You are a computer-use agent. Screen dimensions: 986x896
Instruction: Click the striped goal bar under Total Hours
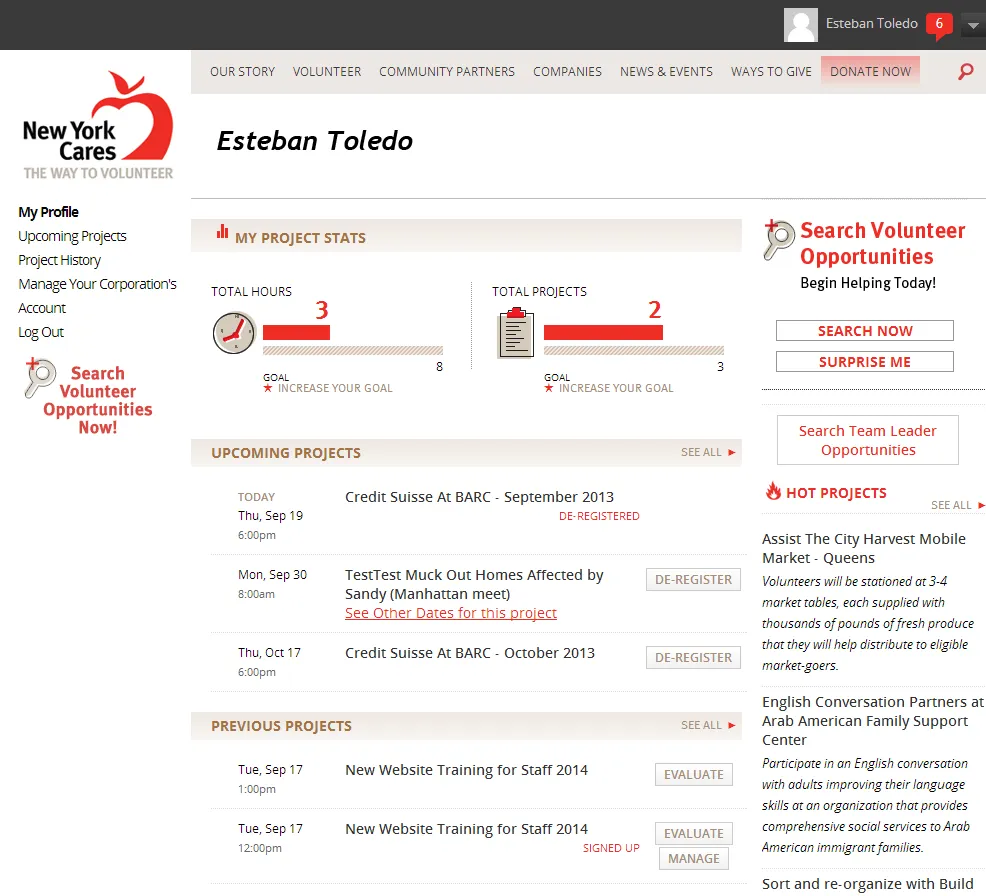(x=353, y=350)
